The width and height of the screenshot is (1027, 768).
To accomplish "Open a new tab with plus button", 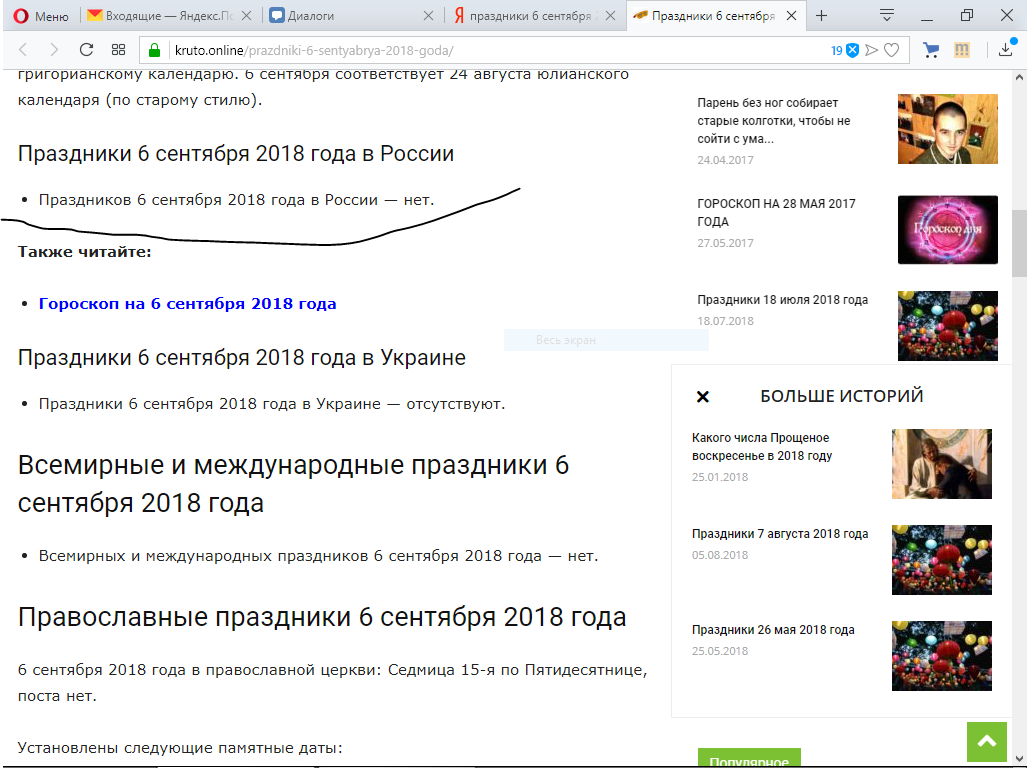I will [x=822, y=16].
